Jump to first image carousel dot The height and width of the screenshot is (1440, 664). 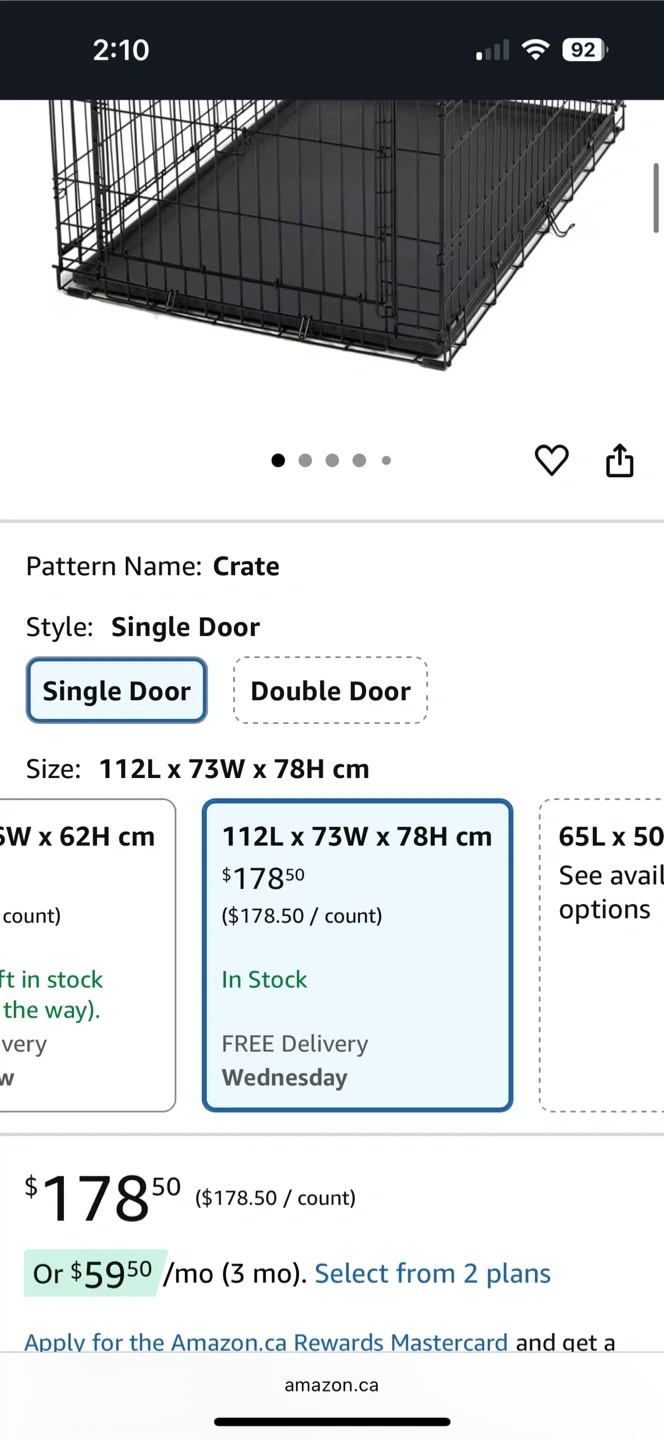pos(278,460)
